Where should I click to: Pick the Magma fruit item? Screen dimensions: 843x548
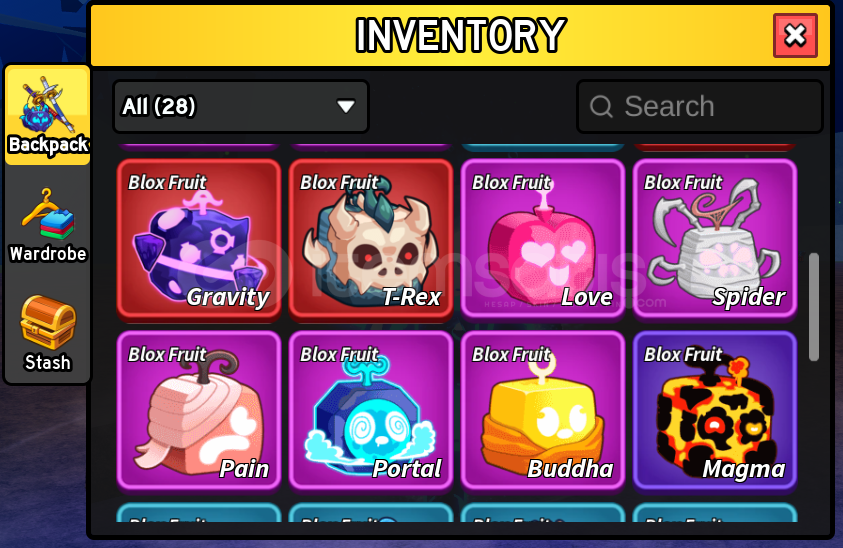[715, 411]
